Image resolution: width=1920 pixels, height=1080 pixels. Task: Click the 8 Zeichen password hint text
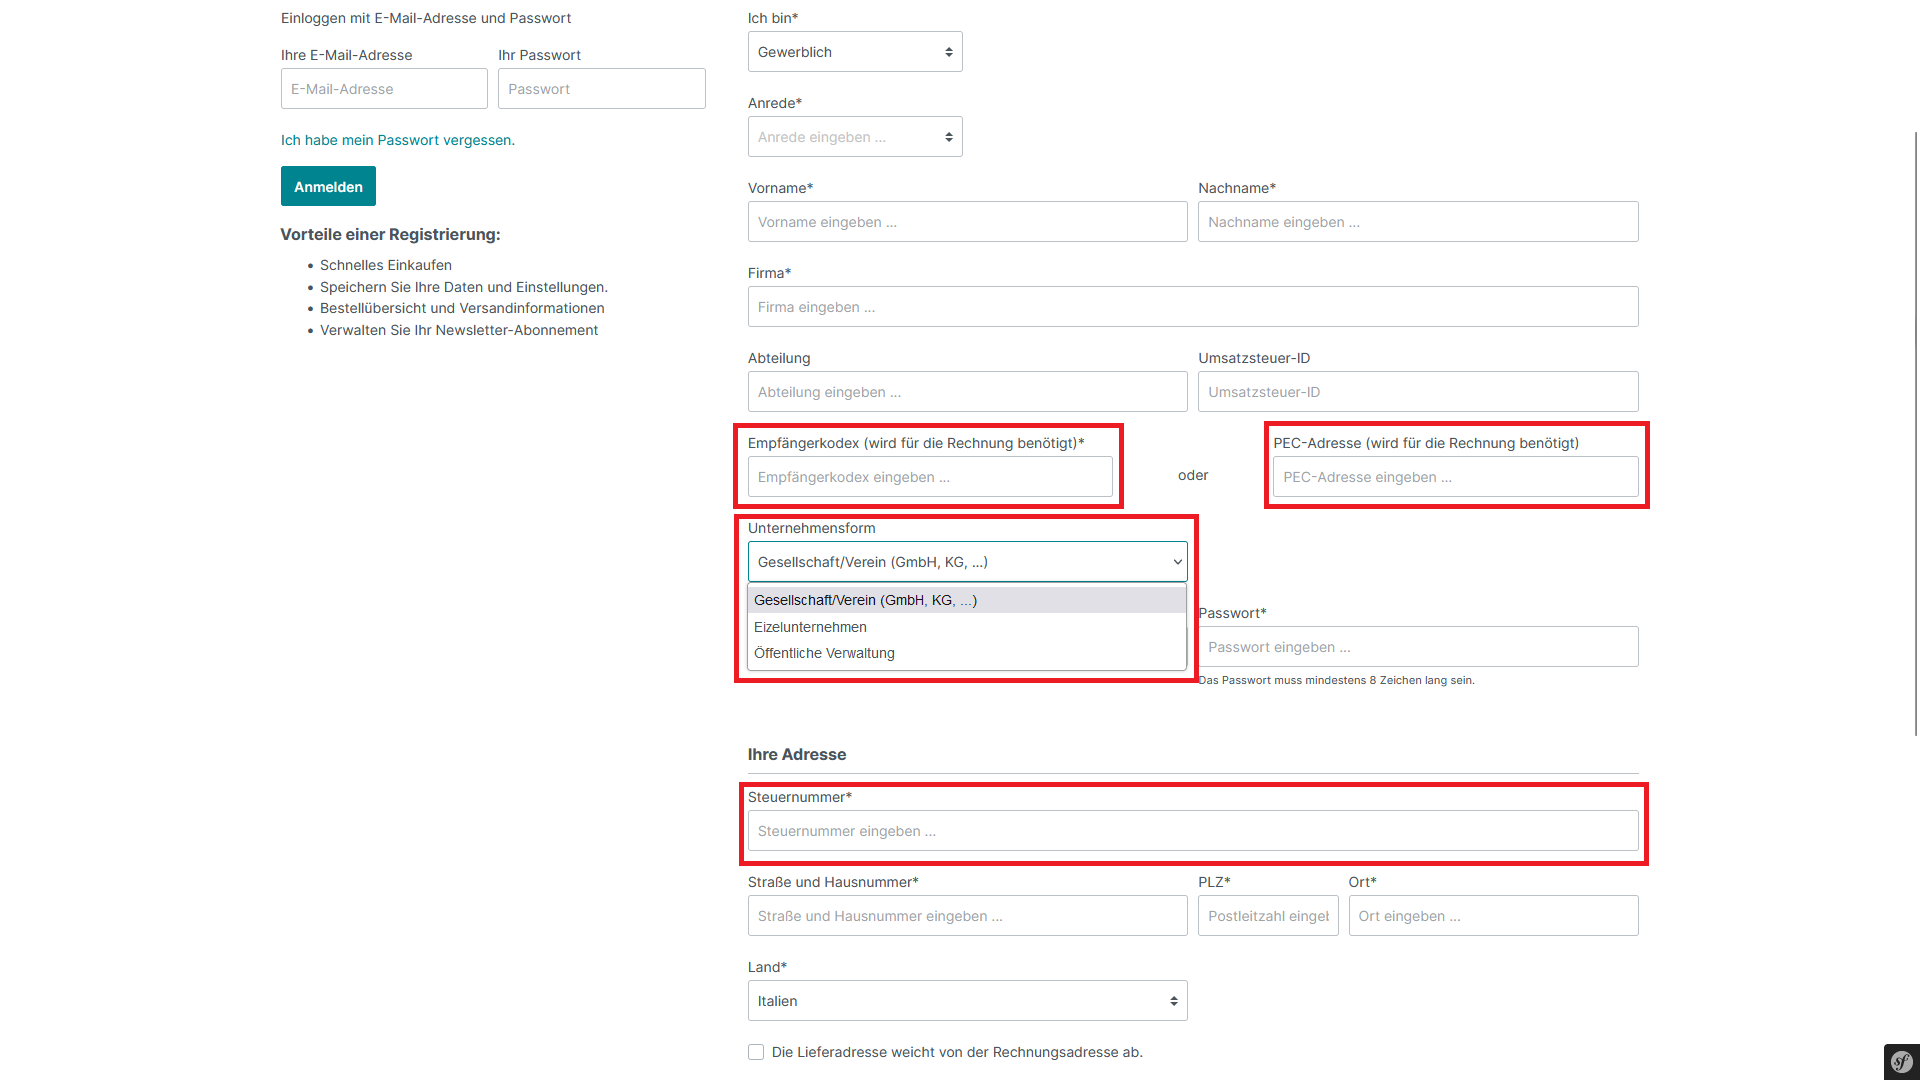click(x=1336, y=680)
